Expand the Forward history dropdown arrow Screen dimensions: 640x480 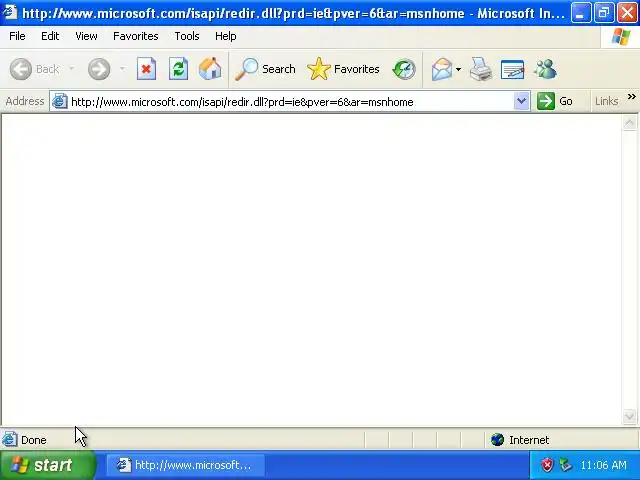[122, 69]
